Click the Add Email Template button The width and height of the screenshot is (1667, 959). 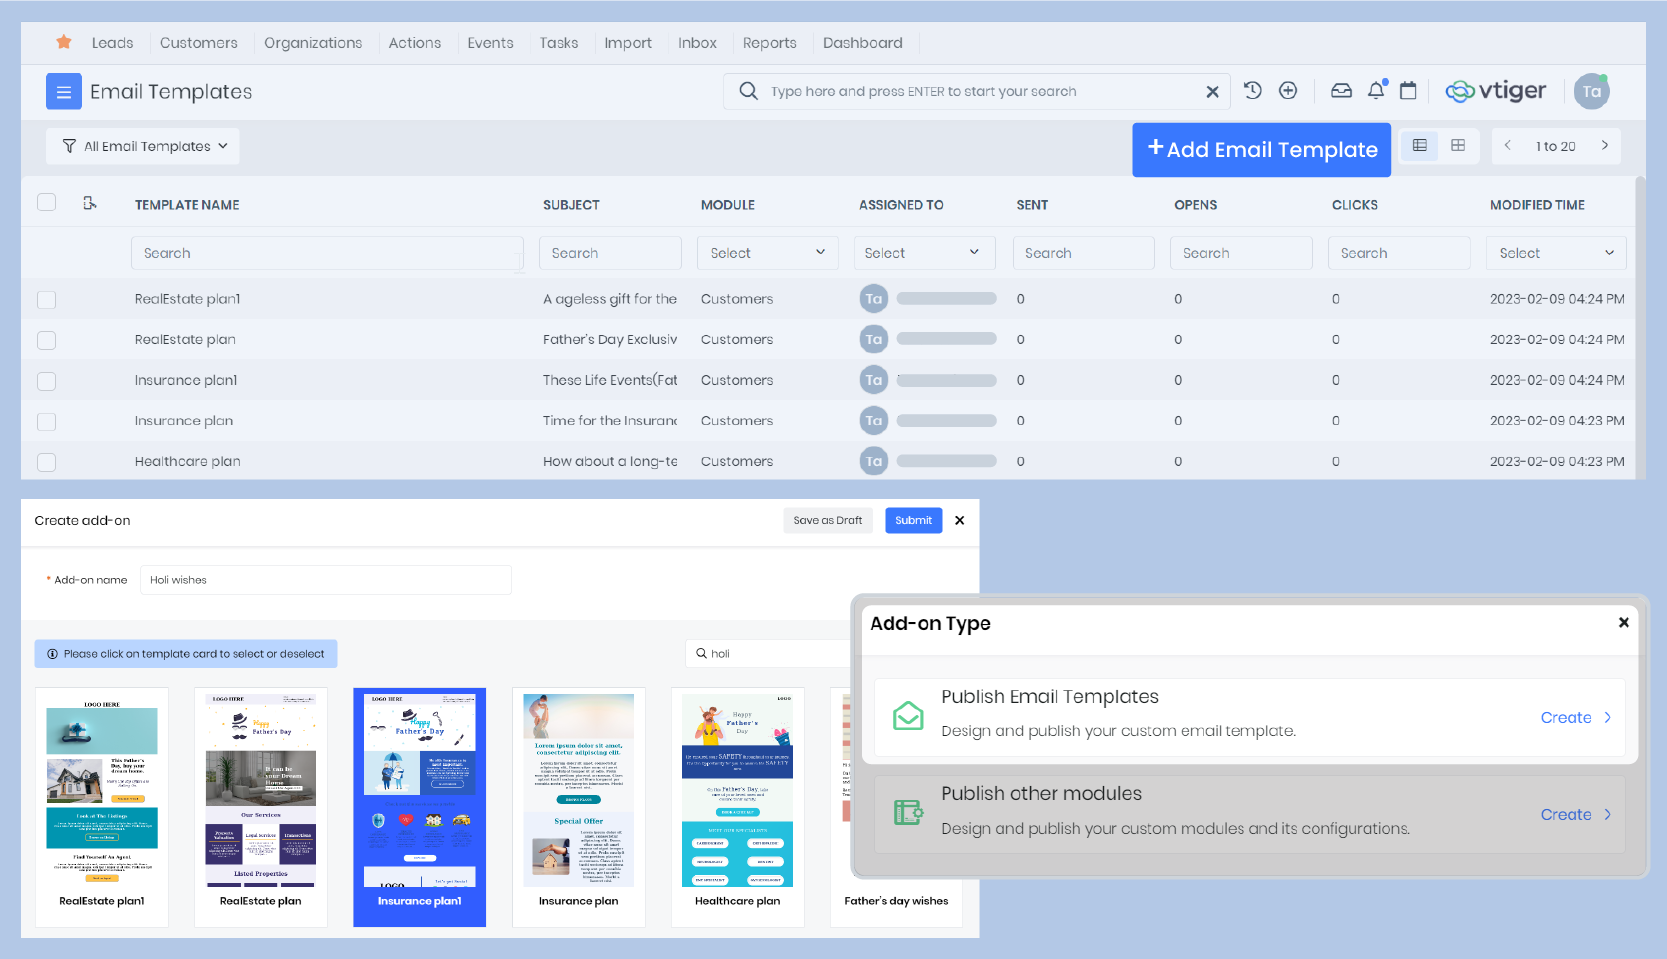pos(1261,150)
